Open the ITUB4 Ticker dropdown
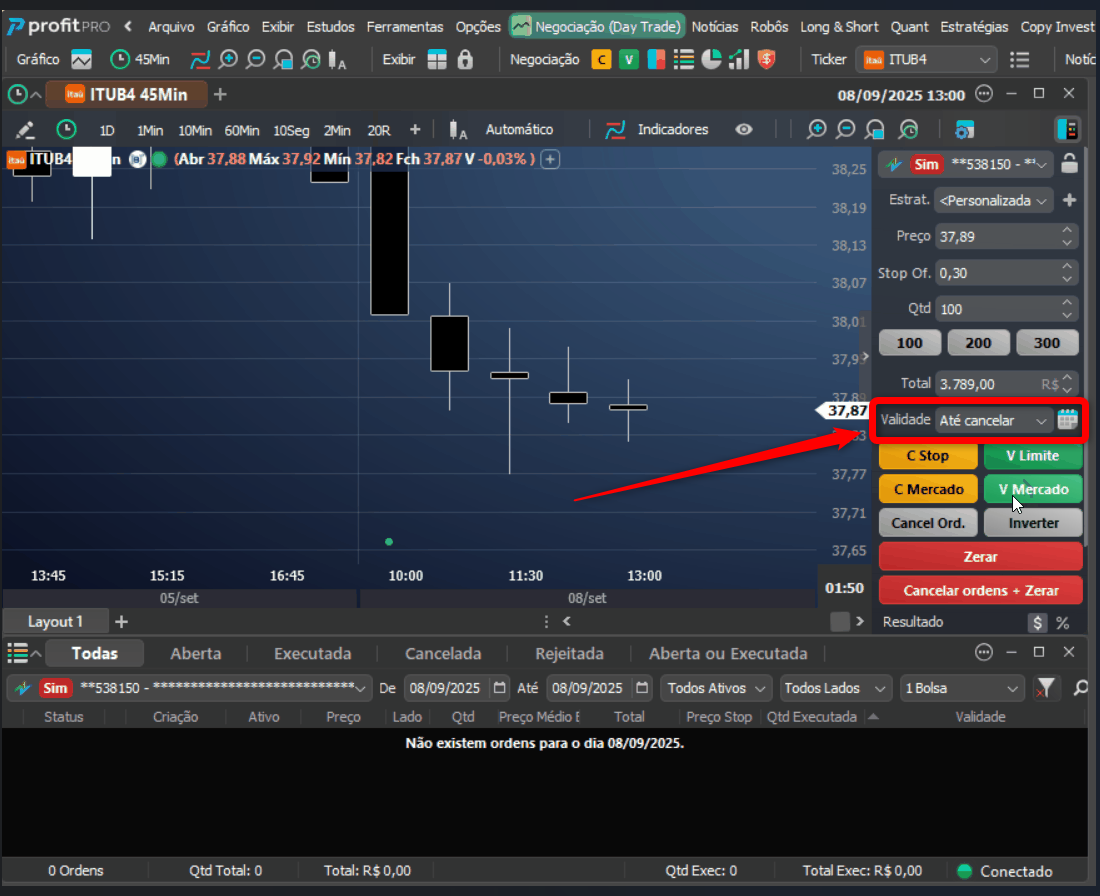This screenshot has height=896, width=1100. (x=926, y=60)
